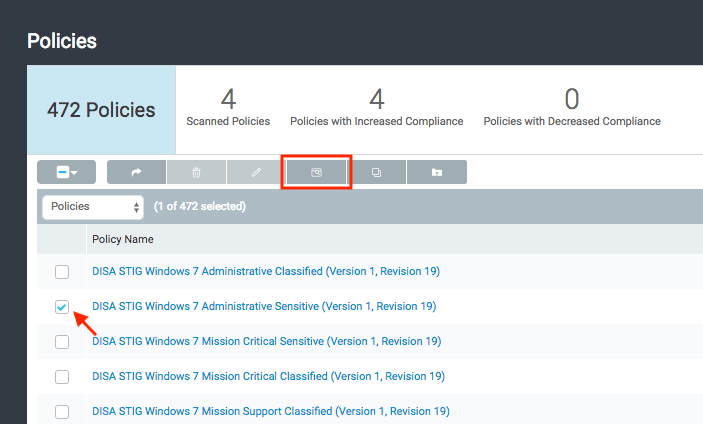
Task: Click the duplicate policy icon
Action: [376, 173]
